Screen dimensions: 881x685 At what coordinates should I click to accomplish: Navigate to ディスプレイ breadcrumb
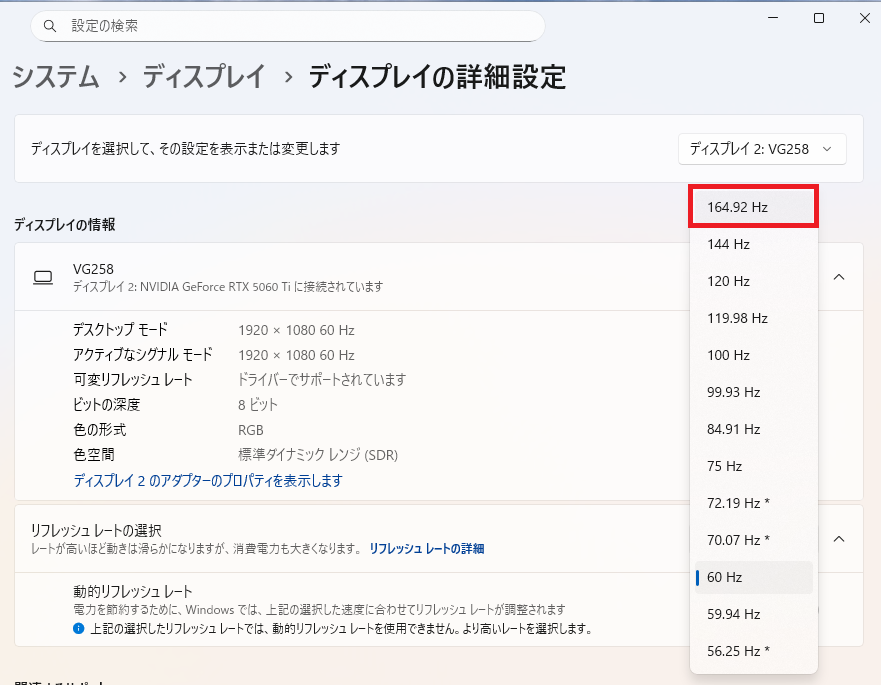(x=204, y=75)
